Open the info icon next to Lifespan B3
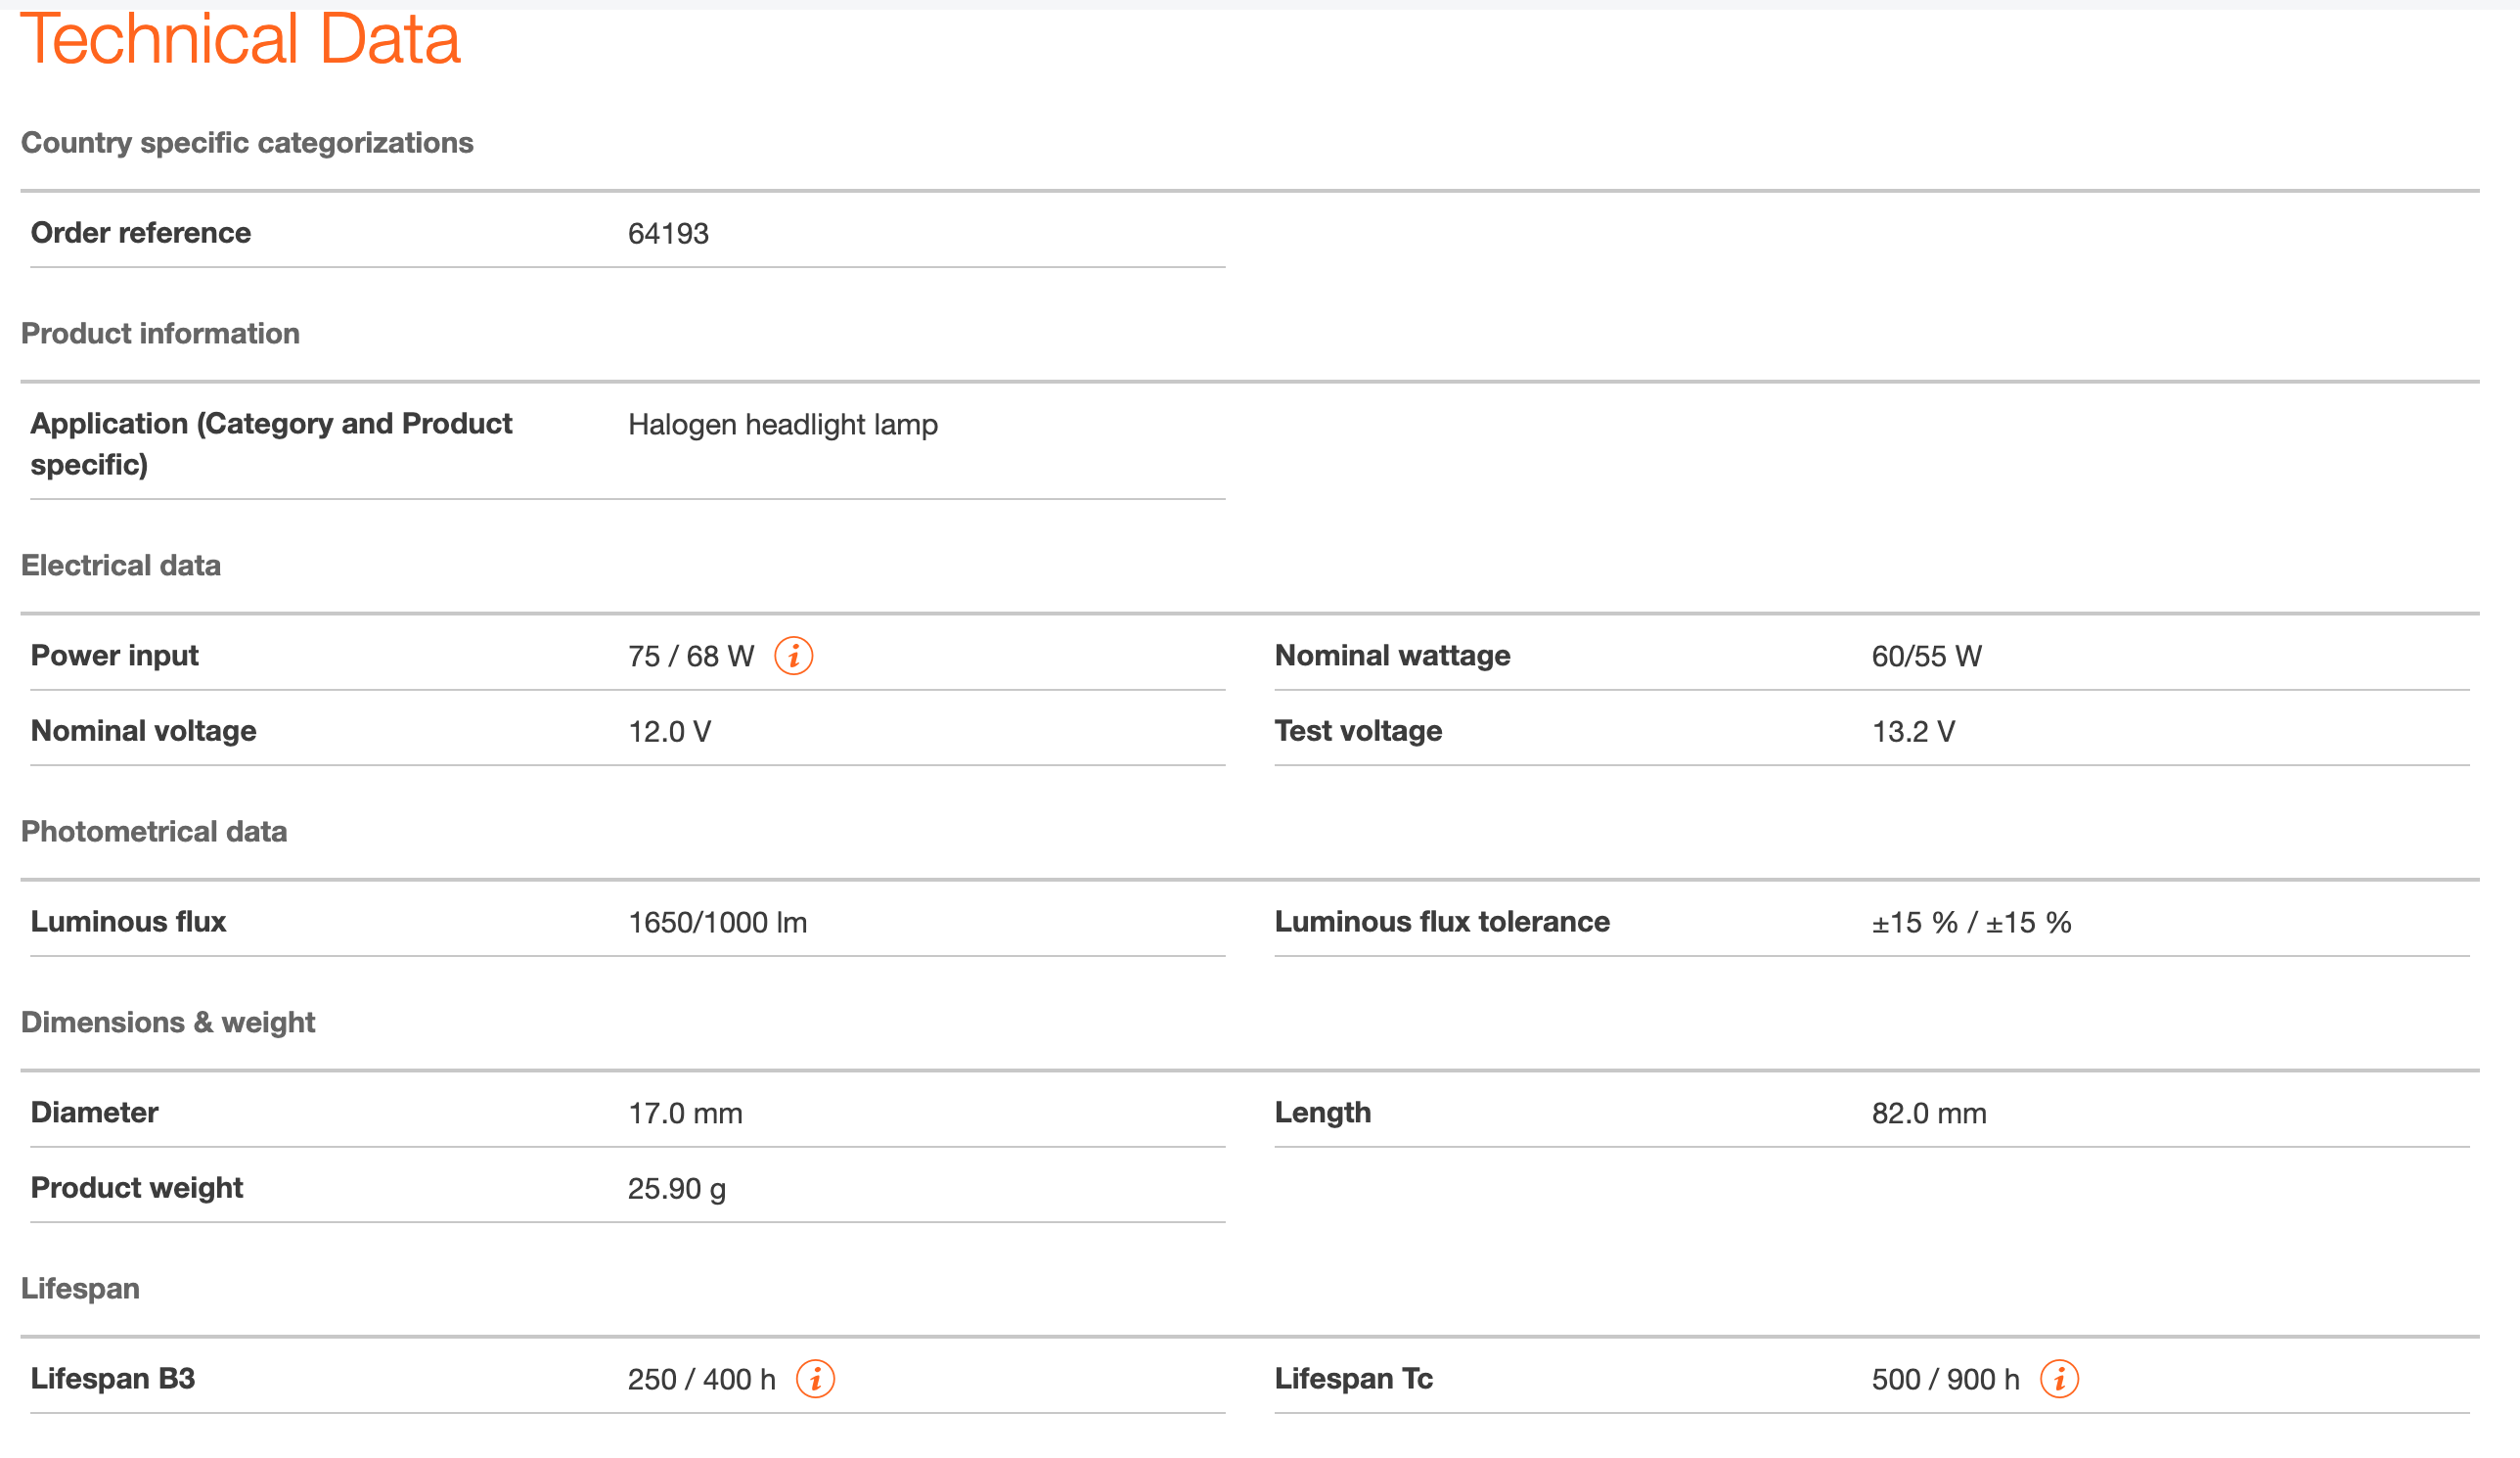 click(816, 1379)
